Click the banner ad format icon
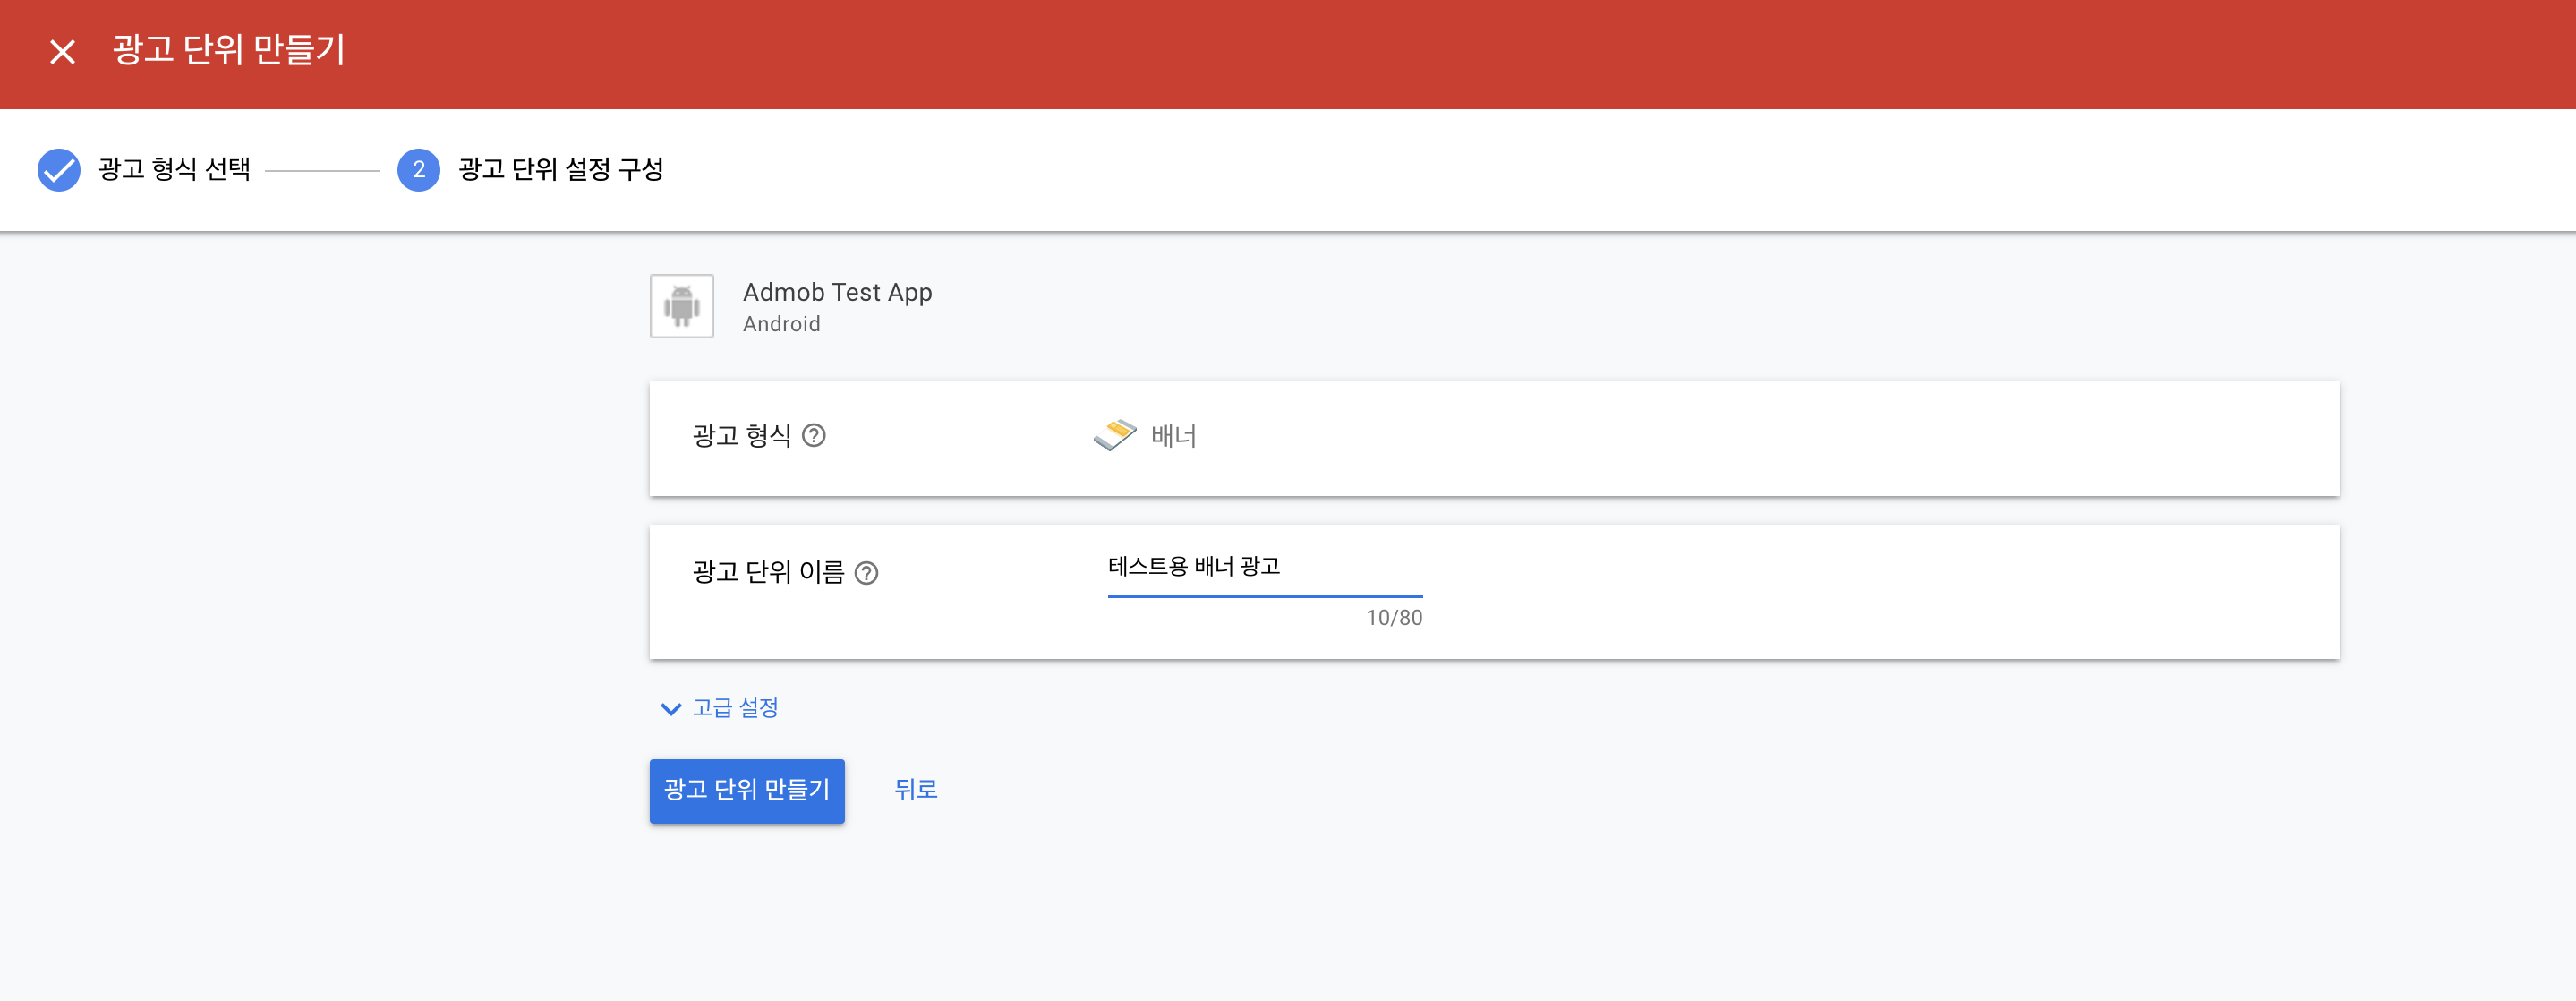The width and height of the screenshot is (2576, 1001). coord(1114,435)
